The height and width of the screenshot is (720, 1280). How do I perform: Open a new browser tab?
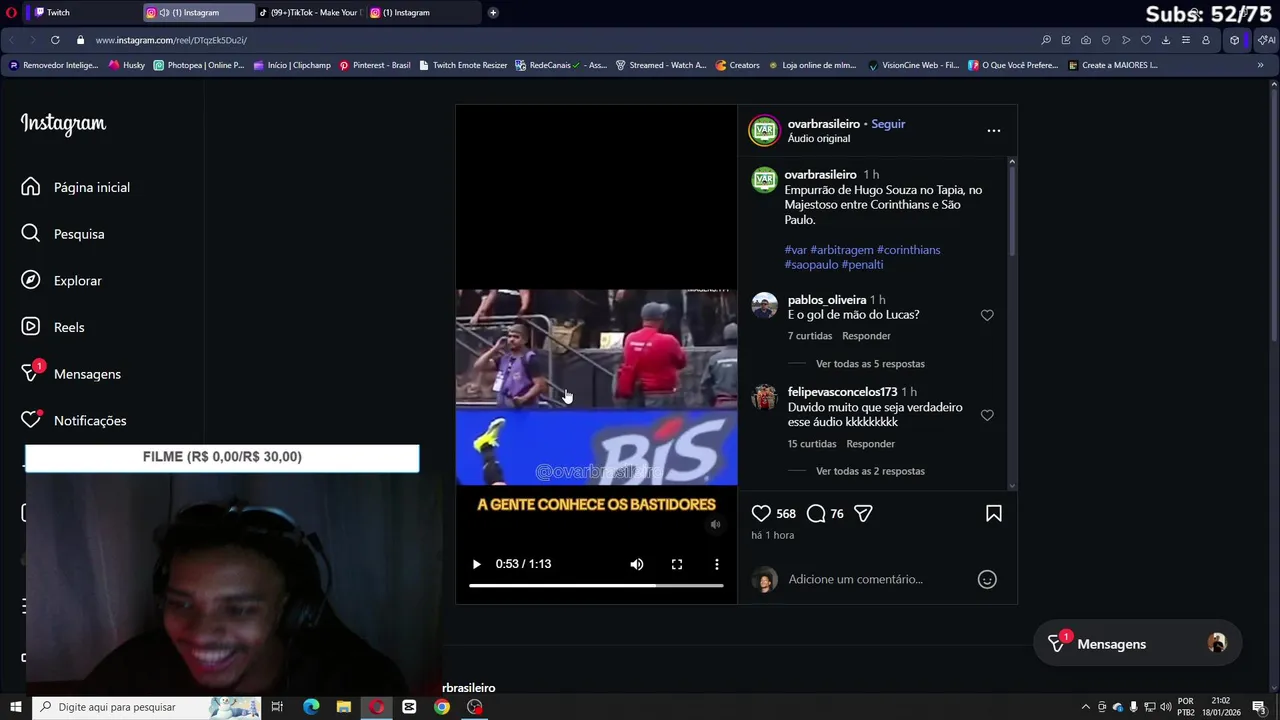coord(493,12)
